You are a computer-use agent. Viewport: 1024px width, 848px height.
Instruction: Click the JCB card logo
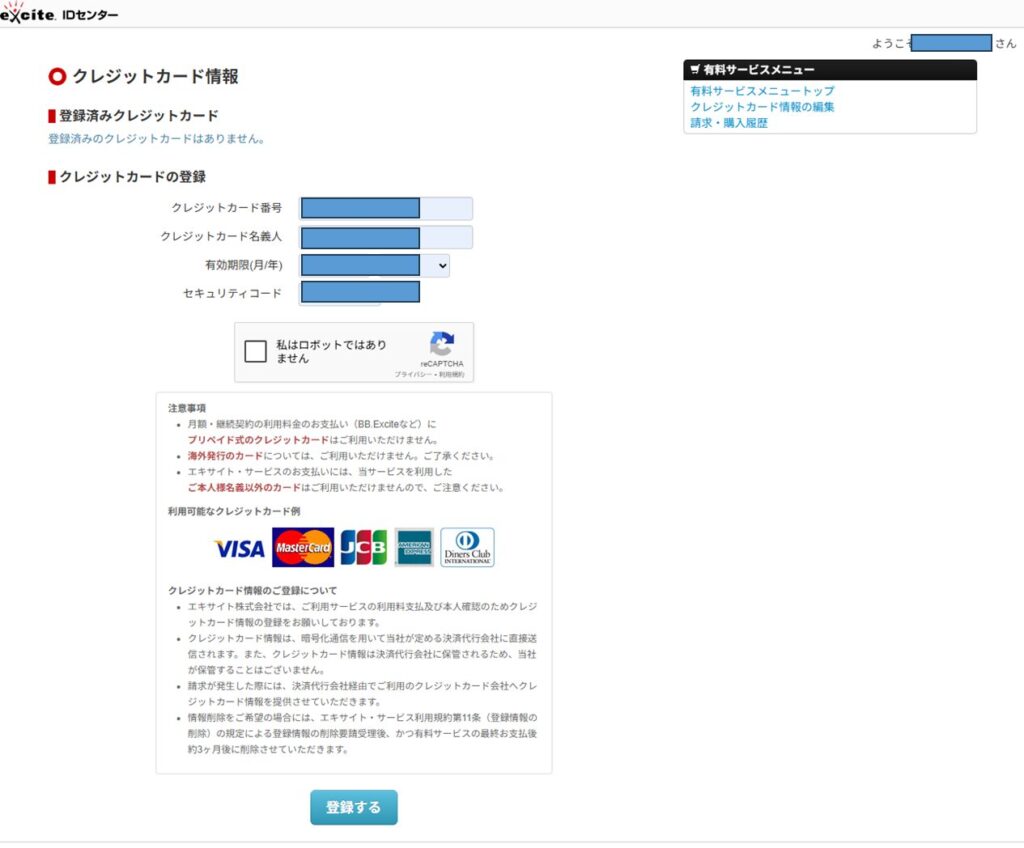pyautogui.click(x=363, y=548)
